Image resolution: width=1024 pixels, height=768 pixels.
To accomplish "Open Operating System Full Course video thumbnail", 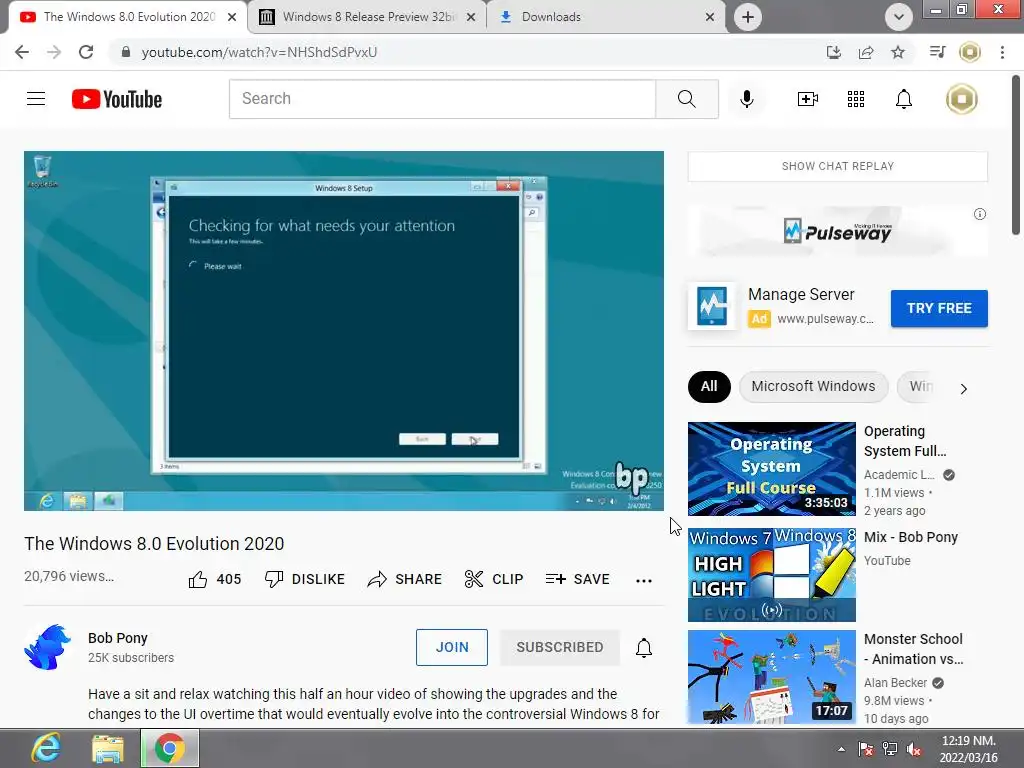I will [x=771, y=469].
